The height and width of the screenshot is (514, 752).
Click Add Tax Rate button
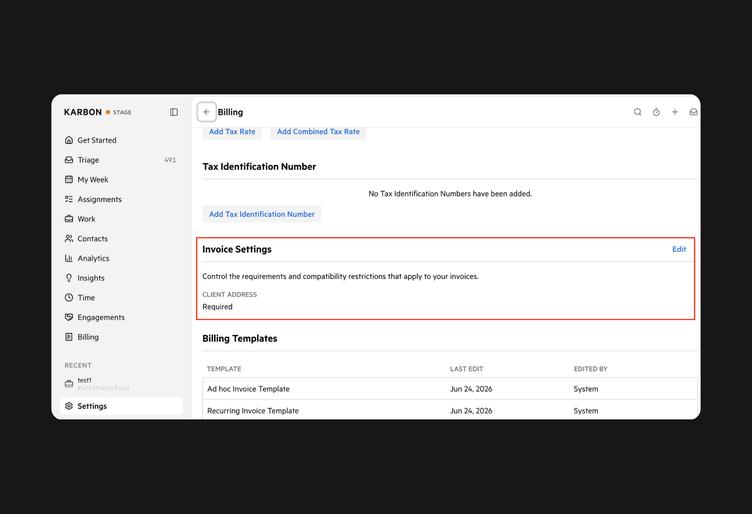[232, 132]
